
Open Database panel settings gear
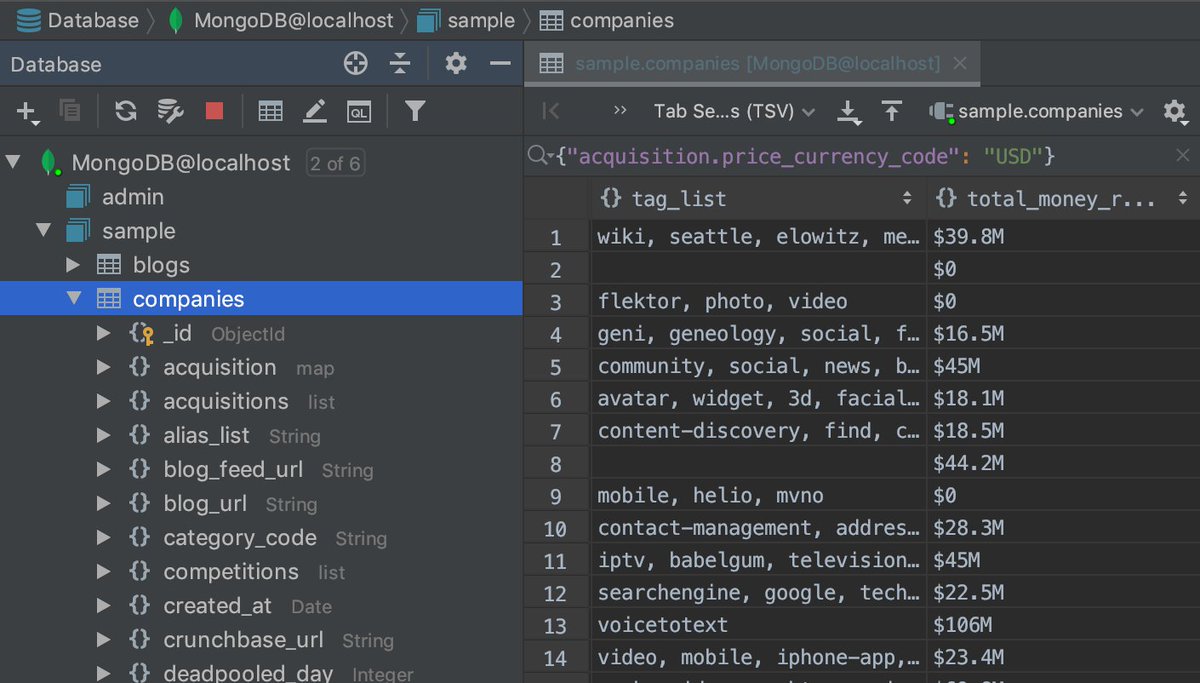coord(456,64)
